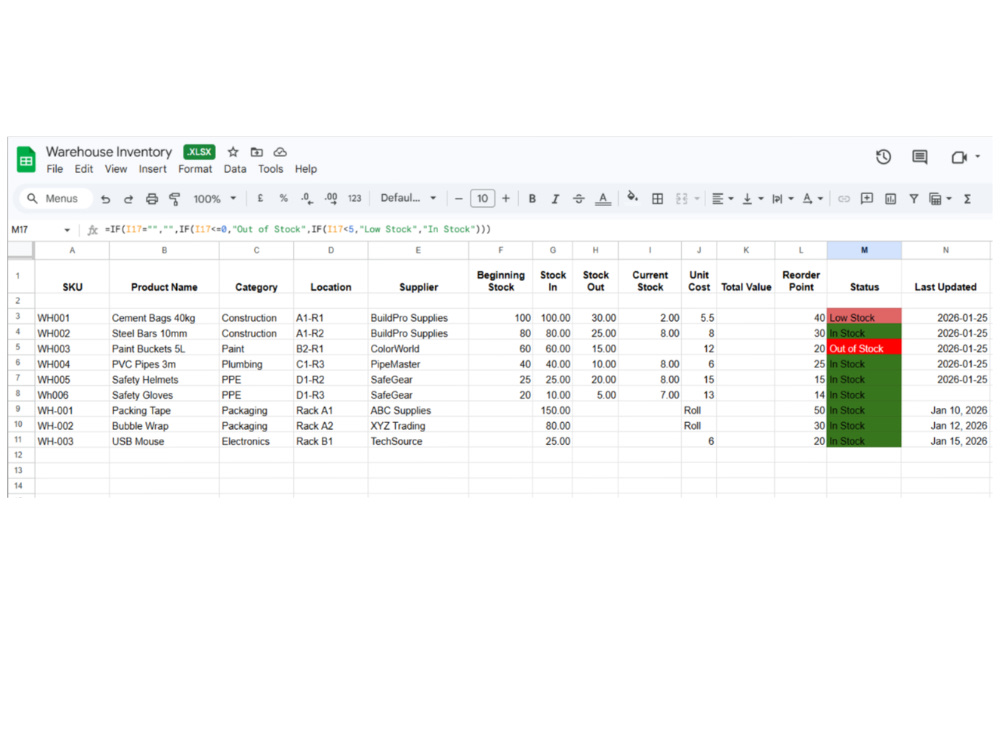Click the font size field
The width and height of the screenshot is (1000, 750).
482,199
